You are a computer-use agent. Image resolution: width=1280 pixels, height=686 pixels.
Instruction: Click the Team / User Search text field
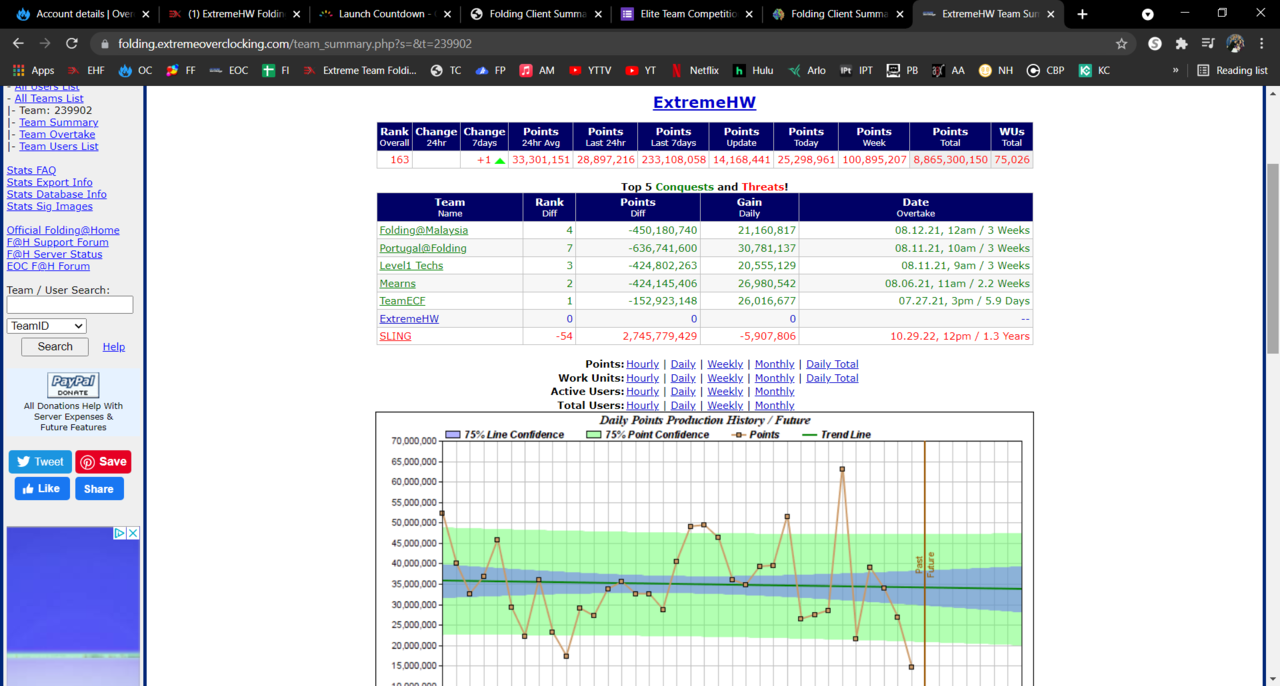pos(70,305)
